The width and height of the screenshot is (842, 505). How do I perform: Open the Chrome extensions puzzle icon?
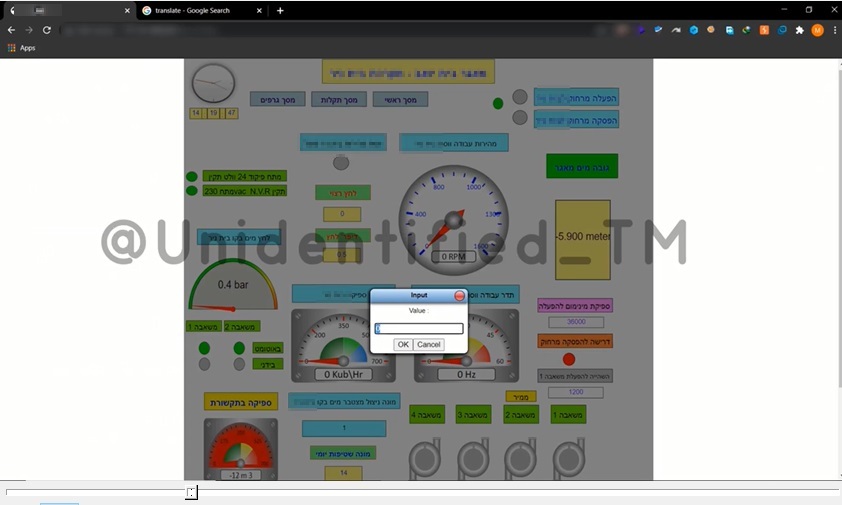pyautogui.click(x=799, y=30)
